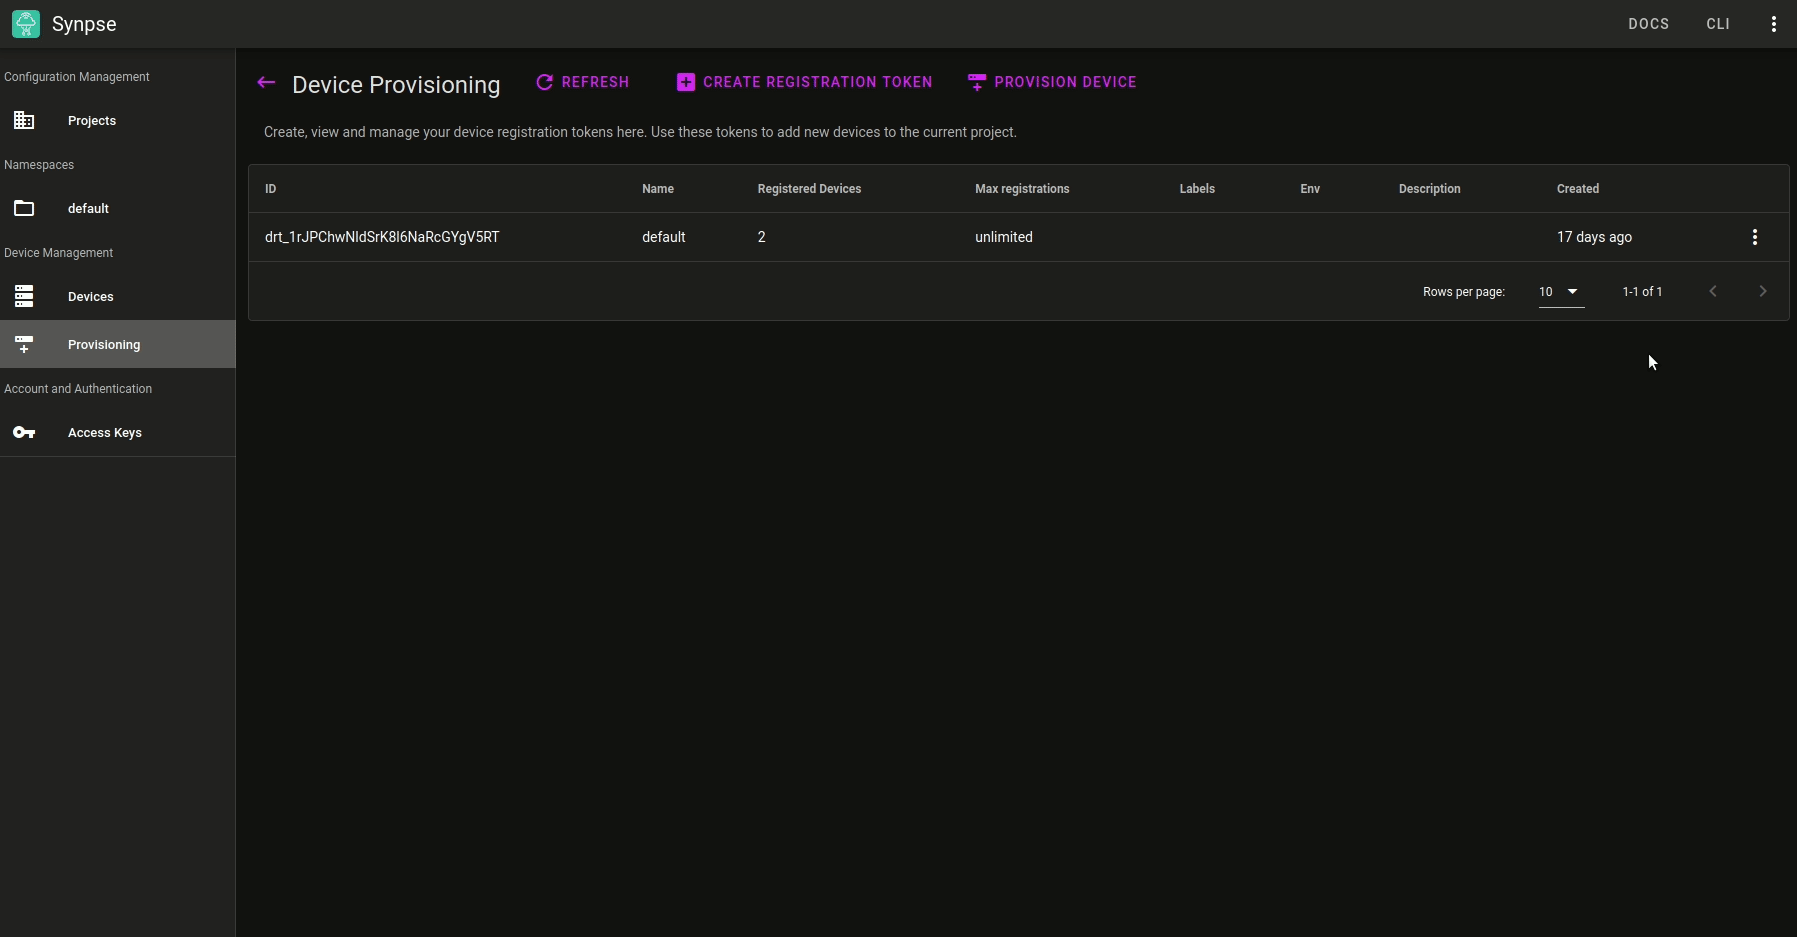
Task: Go to previous page of tokens
Action: click(x=1712, y=292)
